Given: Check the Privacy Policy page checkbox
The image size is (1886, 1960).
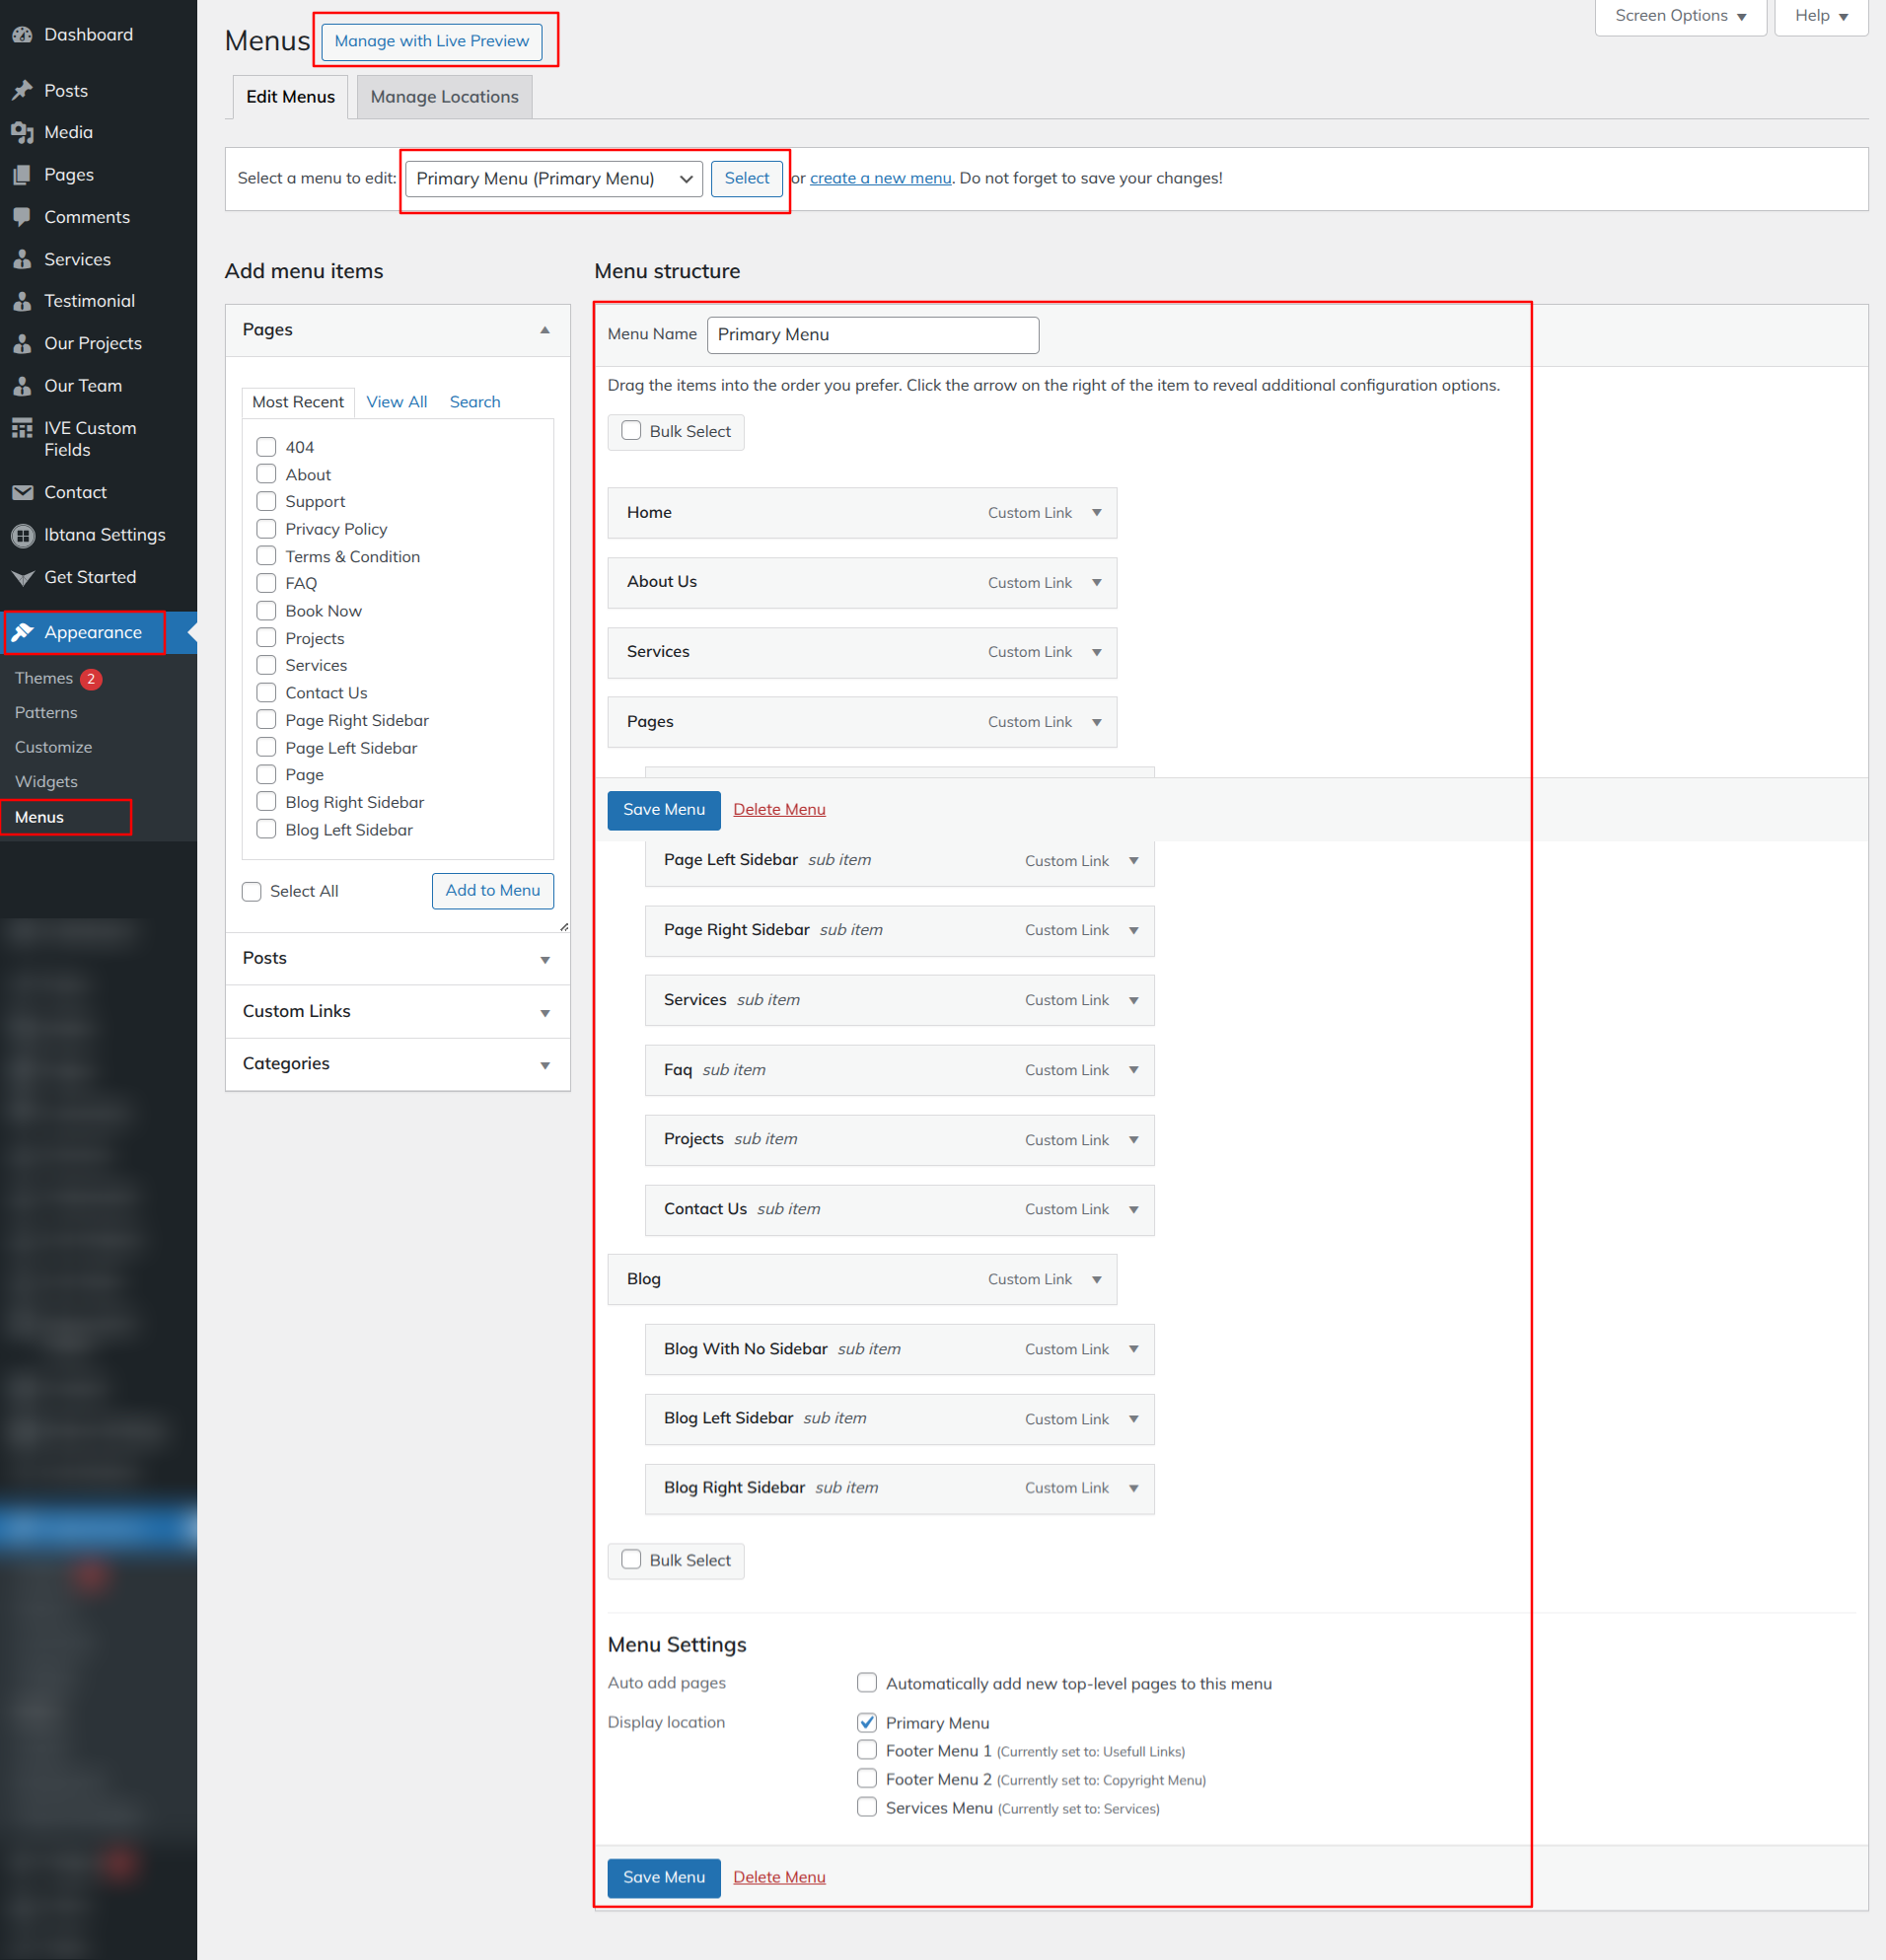Looking at the screenshot, I should click(x=266, y=529).
